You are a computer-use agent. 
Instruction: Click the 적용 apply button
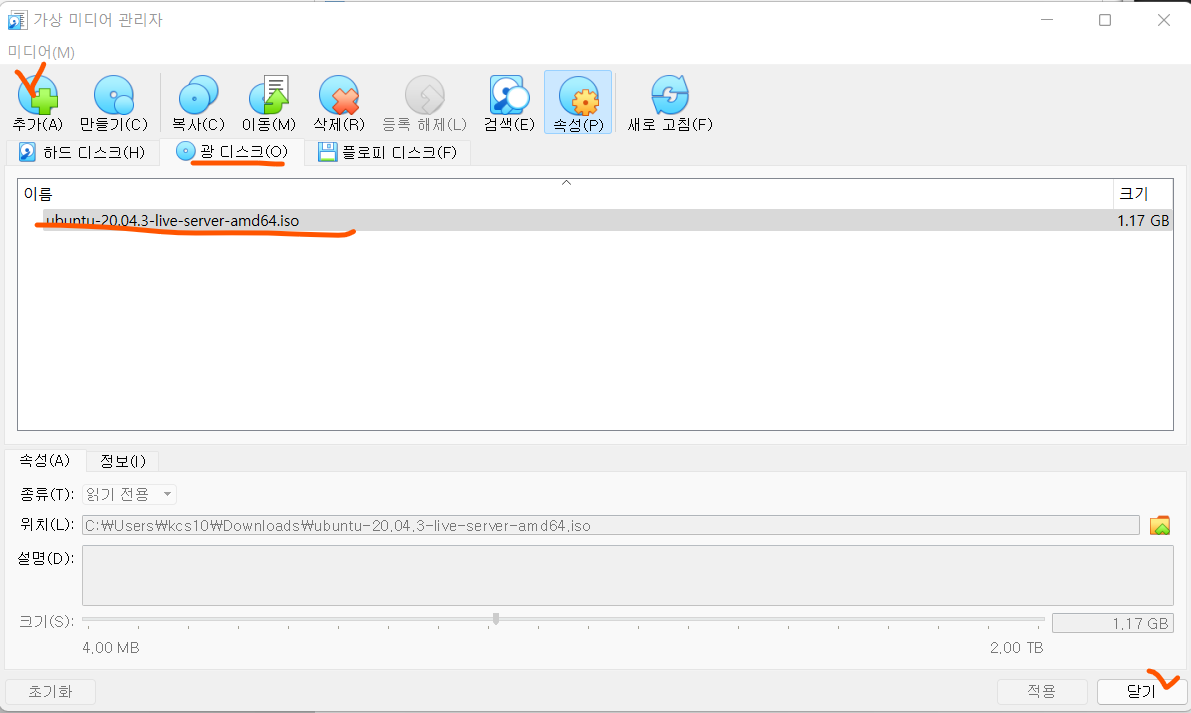pos(1041,691)
